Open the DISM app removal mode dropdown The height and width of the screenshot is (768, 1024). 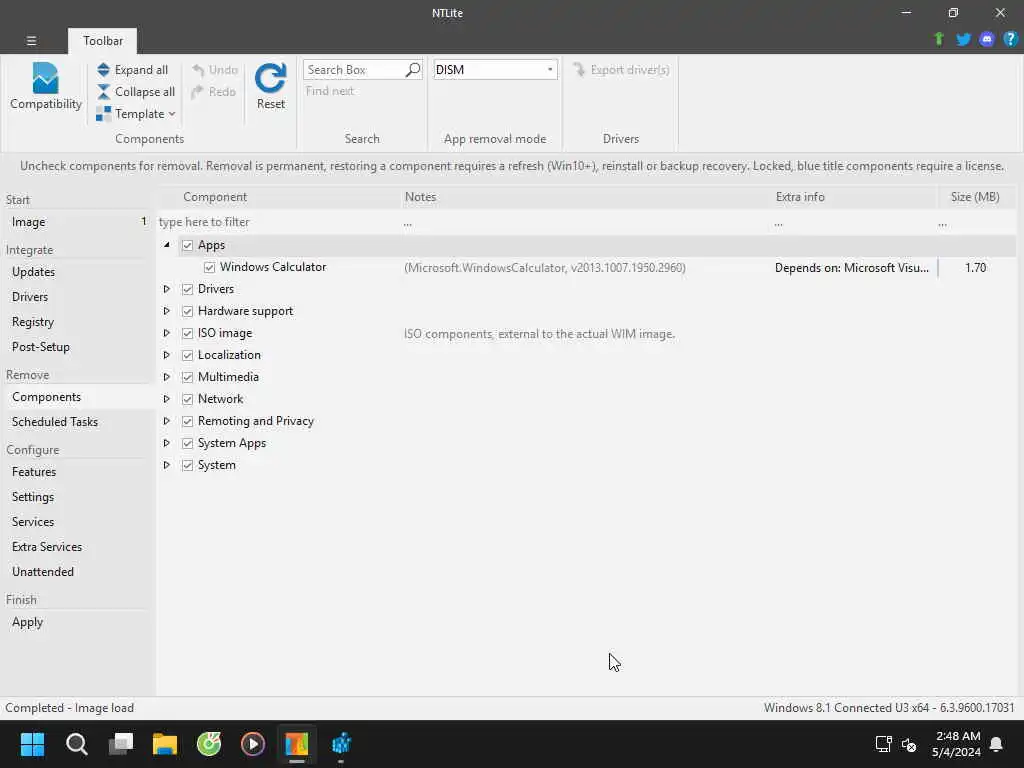[495, 70]
